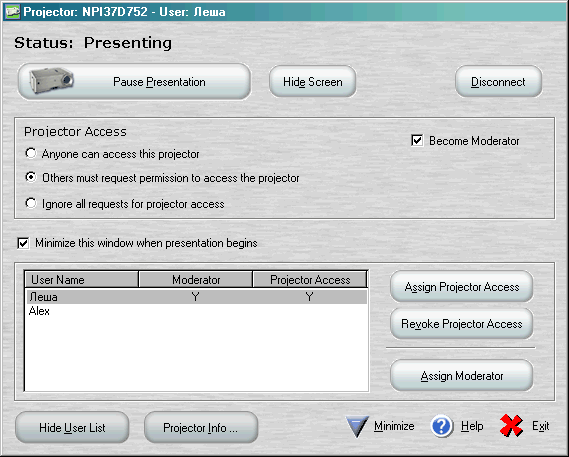
Task: Click the Moderator Y cell for Леша
Action: pyautogui.click(x=195, y=297)
